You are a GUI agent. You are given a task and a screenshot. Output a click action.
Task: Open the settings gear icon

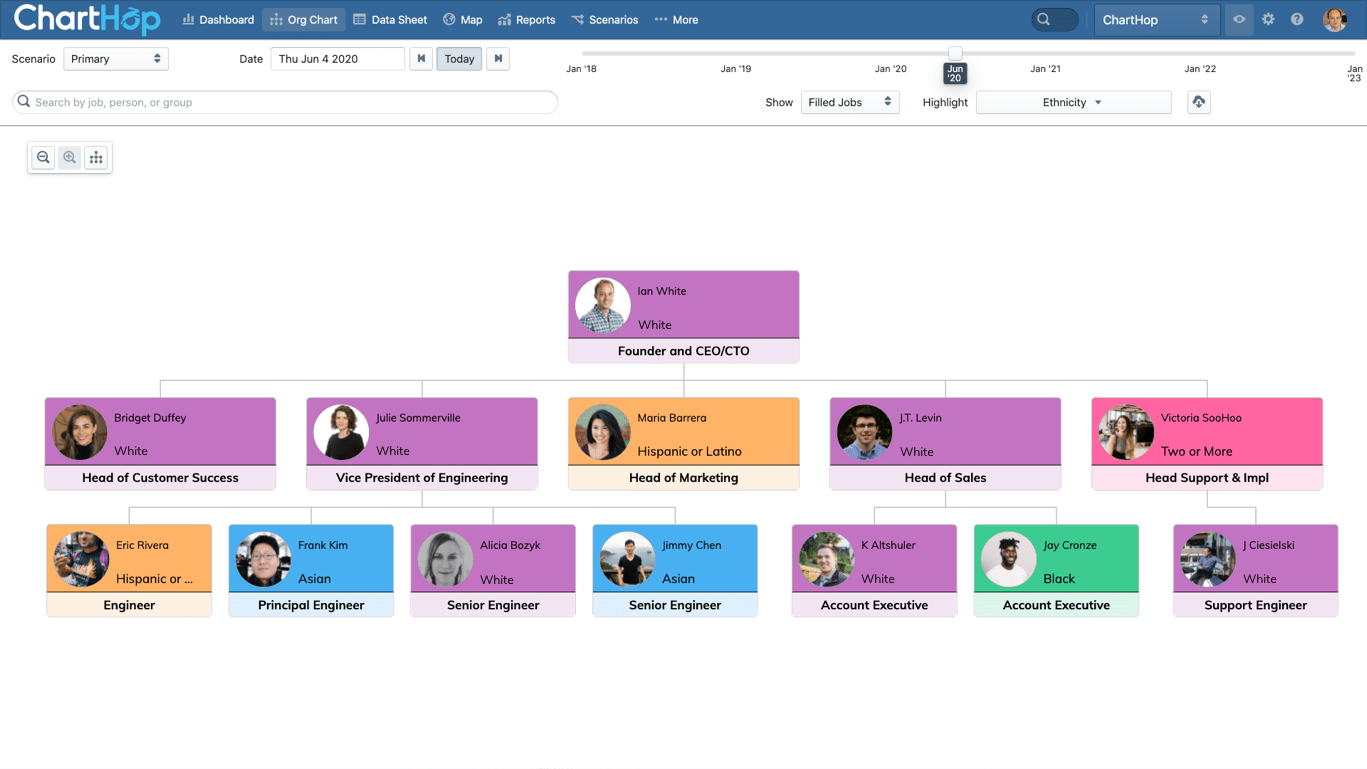coord(1268,19)
